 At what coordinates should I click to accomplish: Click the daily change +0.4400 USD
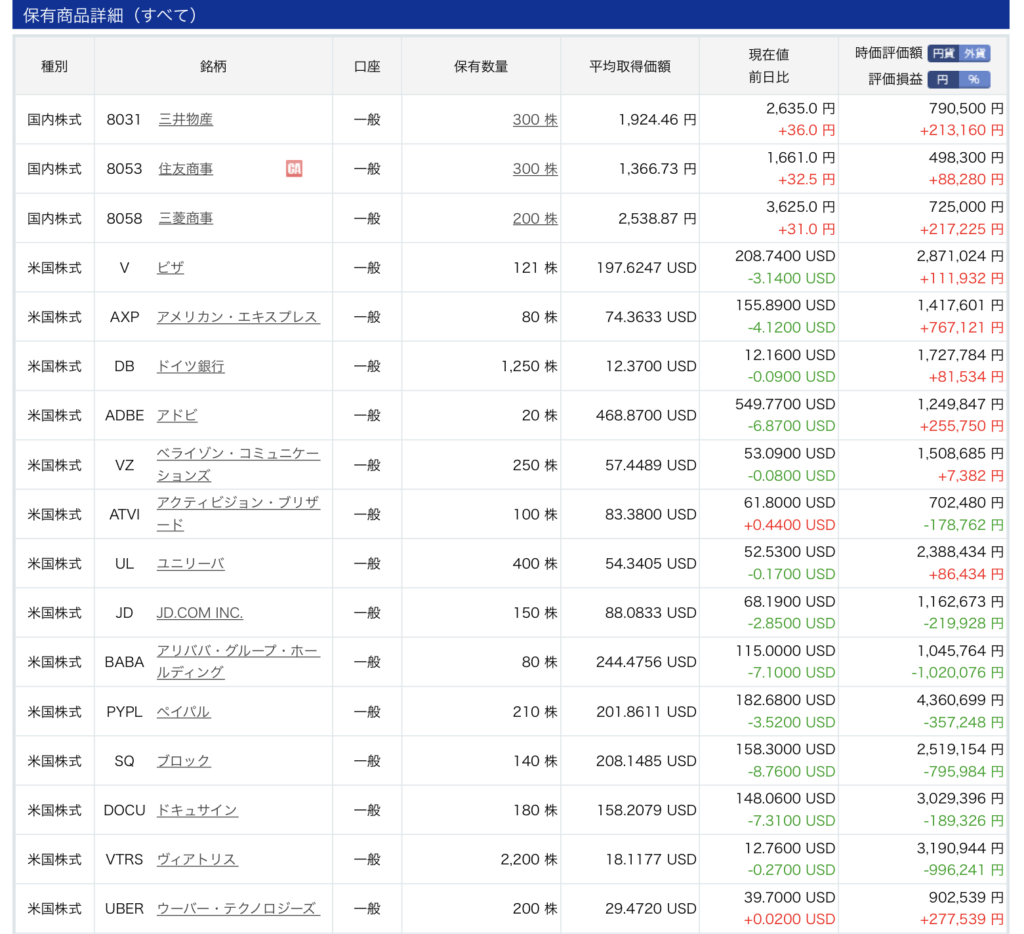(790, 525)
